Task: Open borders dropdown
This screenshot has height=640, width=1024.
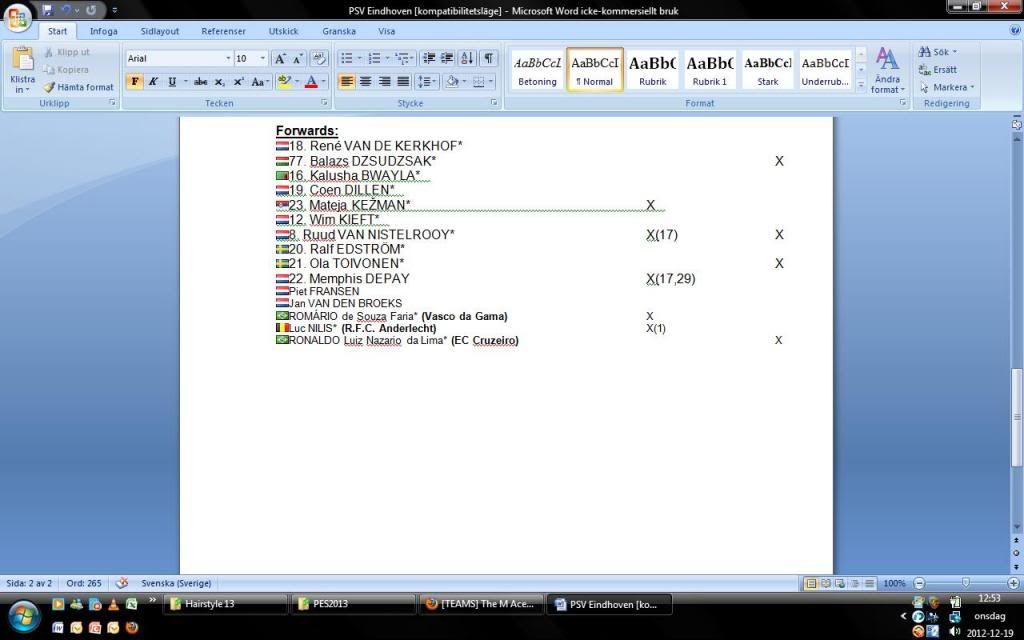Action: pyautogui.click(x=483, y=82)
